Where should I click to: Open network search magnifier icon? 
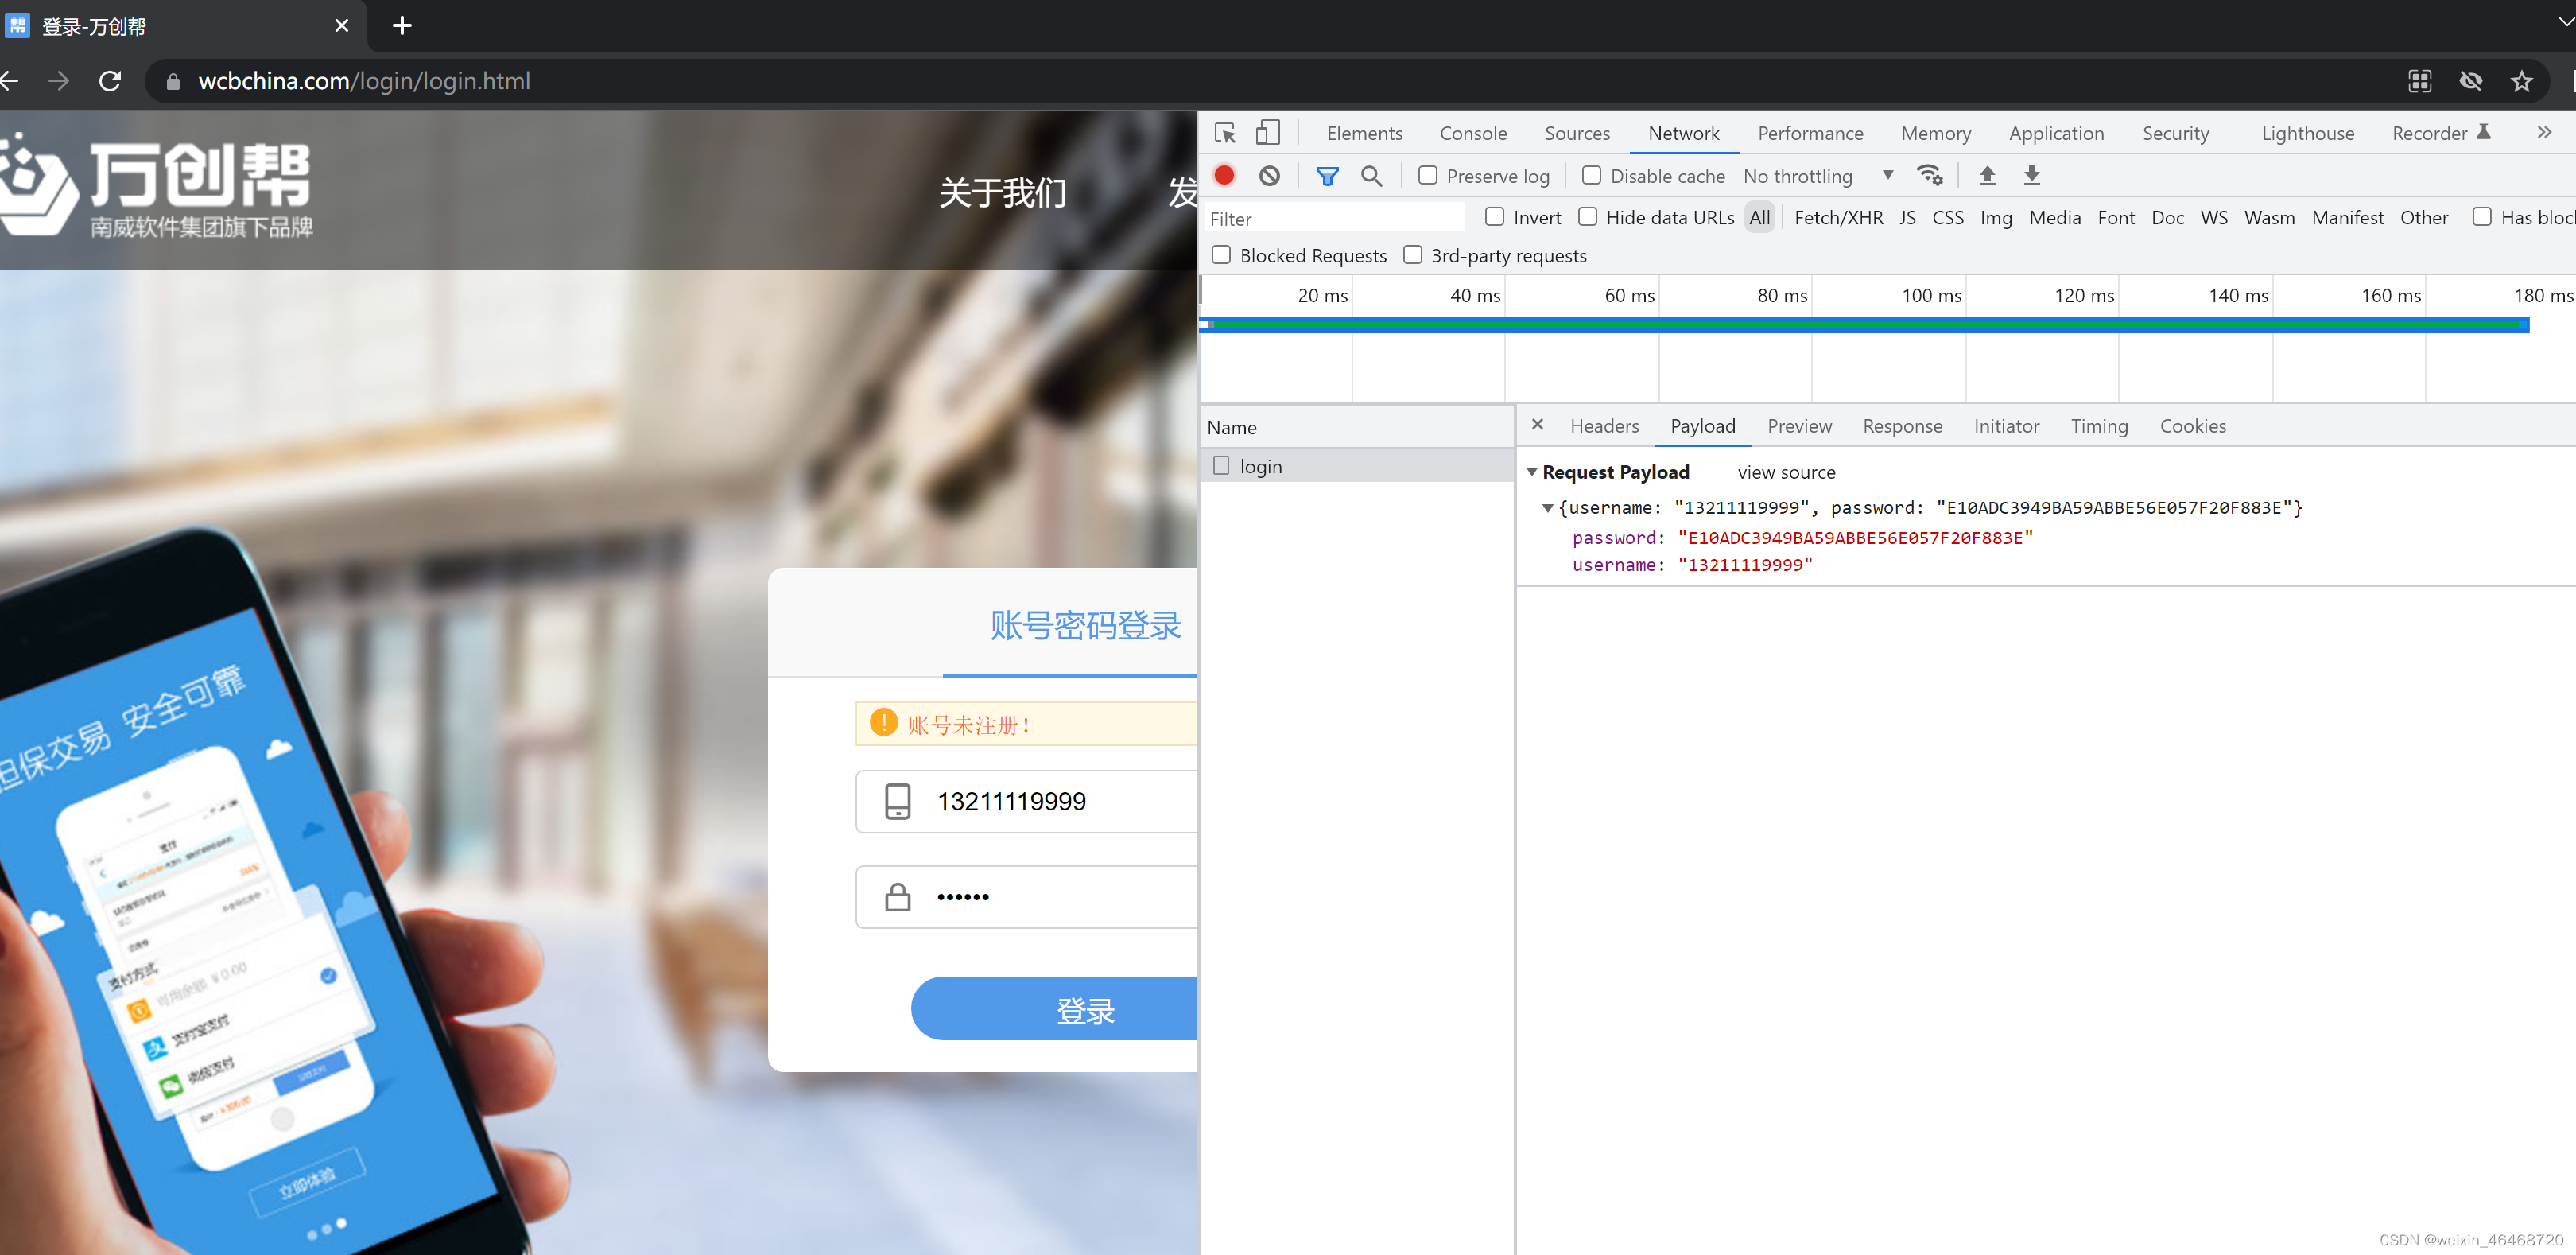click(x=1371, y=176)
